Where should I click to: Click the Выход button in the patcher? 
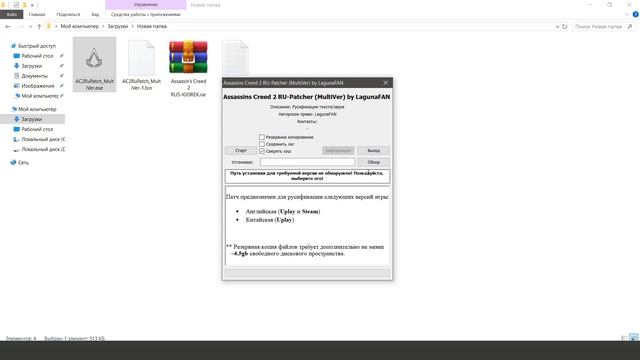click(373, 151)
